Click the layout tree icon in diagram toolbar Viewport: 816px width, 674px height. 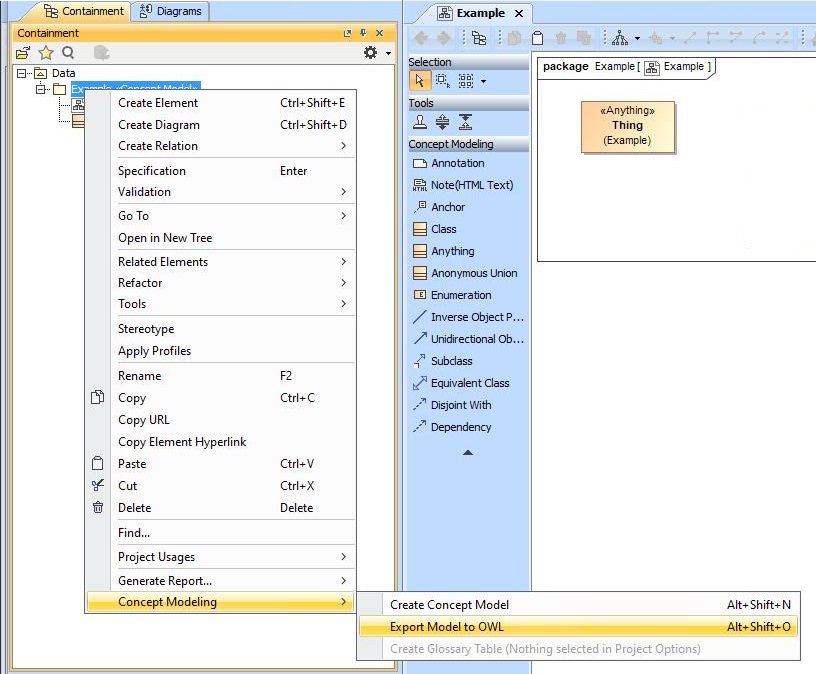point(620,38)
